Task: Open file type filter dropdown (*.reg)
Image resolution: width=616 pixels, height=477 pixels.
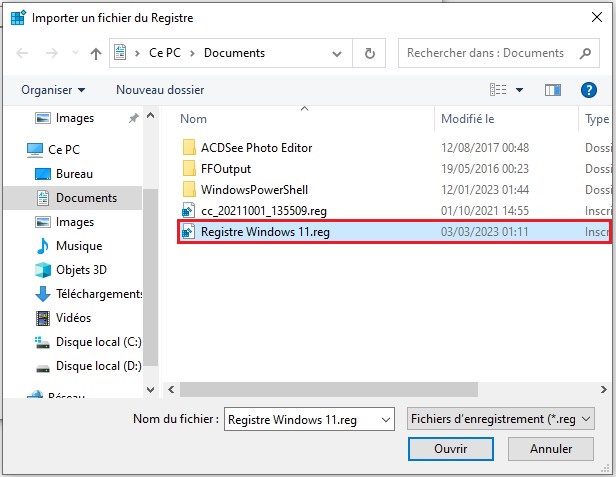Action: point(500,419)
